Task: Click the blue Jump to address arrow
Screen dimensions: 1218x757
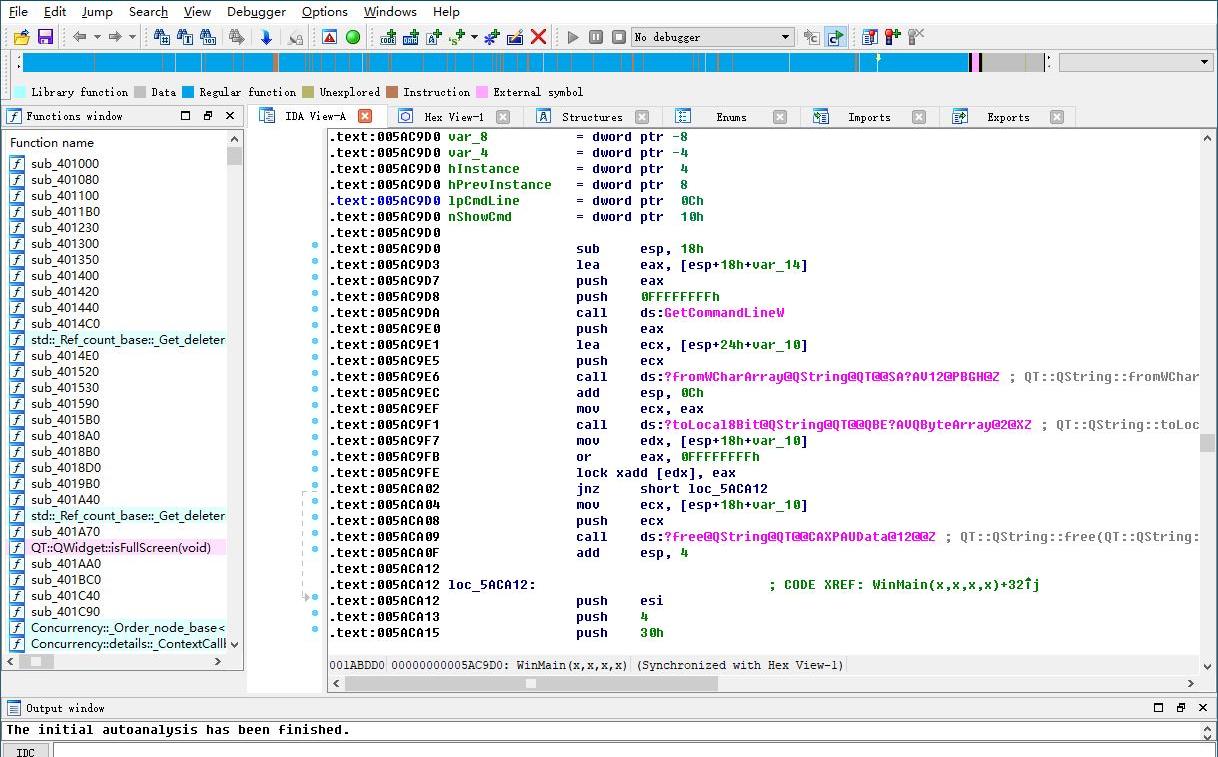Action: coord(266,37)
